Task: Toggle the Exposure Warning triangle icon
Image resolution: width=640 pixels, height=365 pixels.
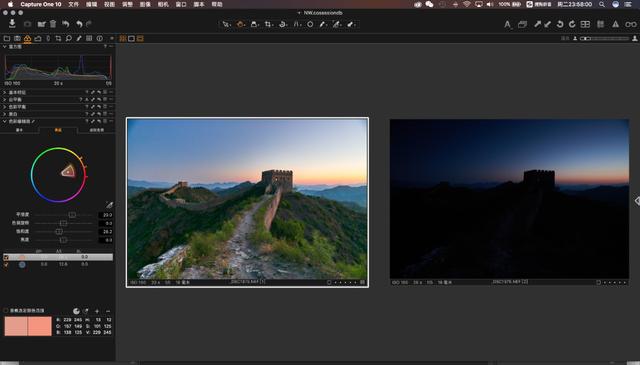Action: (x=615, y=24)
